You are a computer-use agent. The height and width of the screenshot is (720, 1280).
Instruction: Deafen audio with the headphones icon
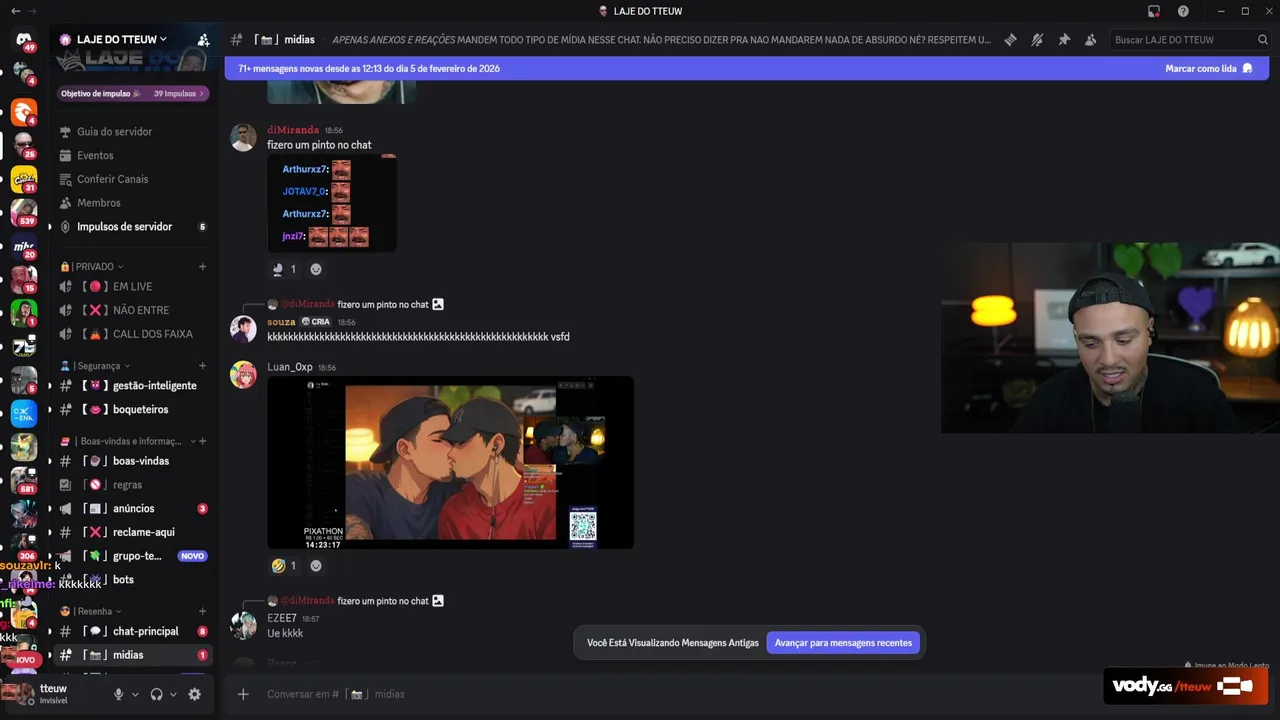pyautogui.click(x=156, y=694)
